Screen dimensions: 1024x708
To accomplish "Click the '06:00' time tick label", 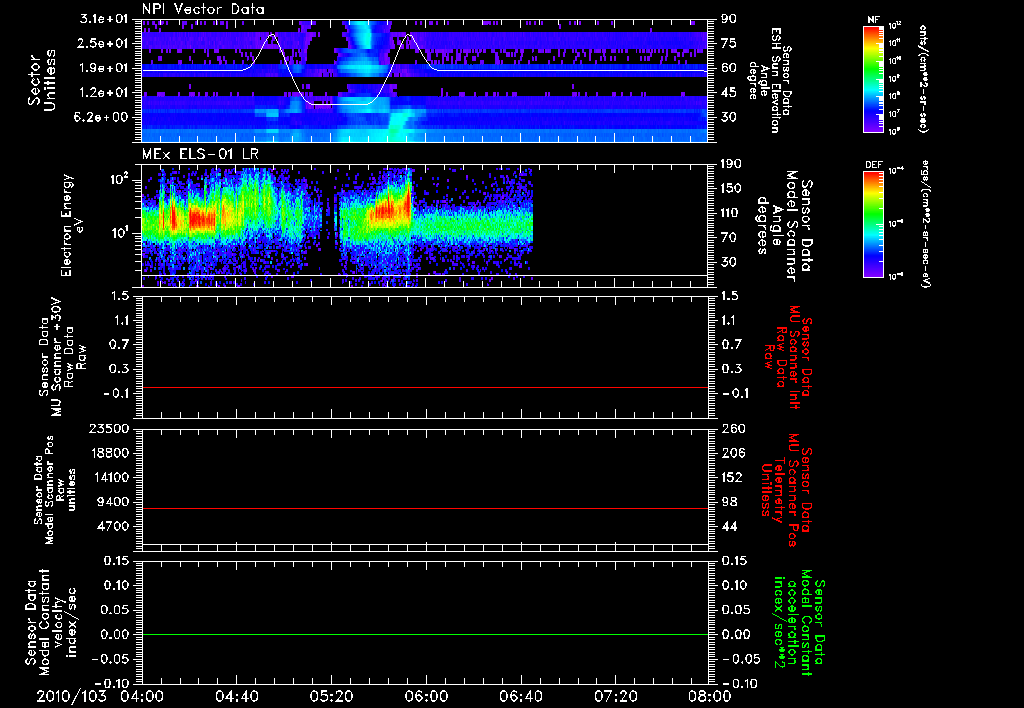I will [x=426, y=696].
